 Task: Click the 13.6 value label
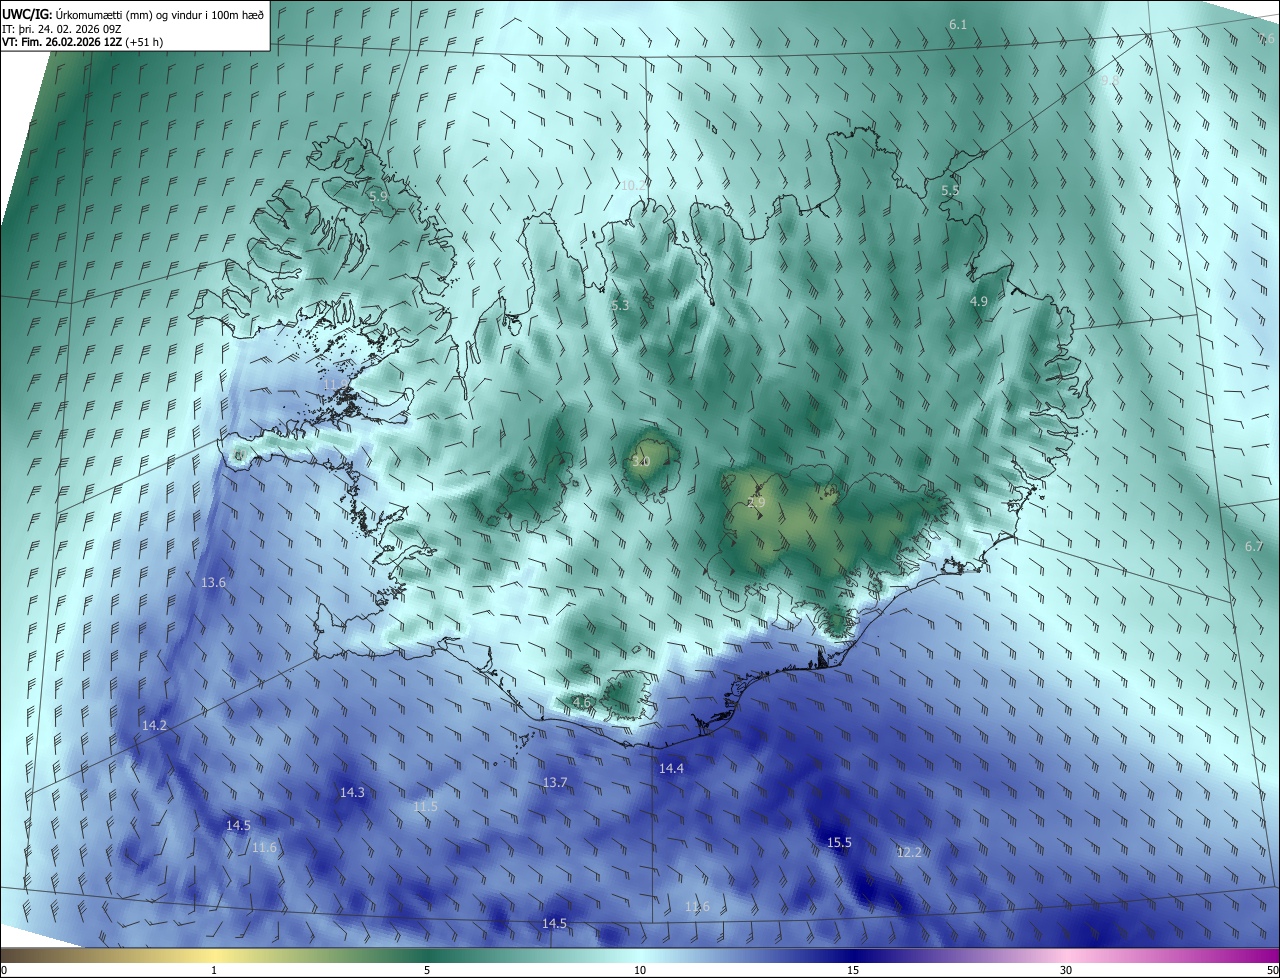213,582
